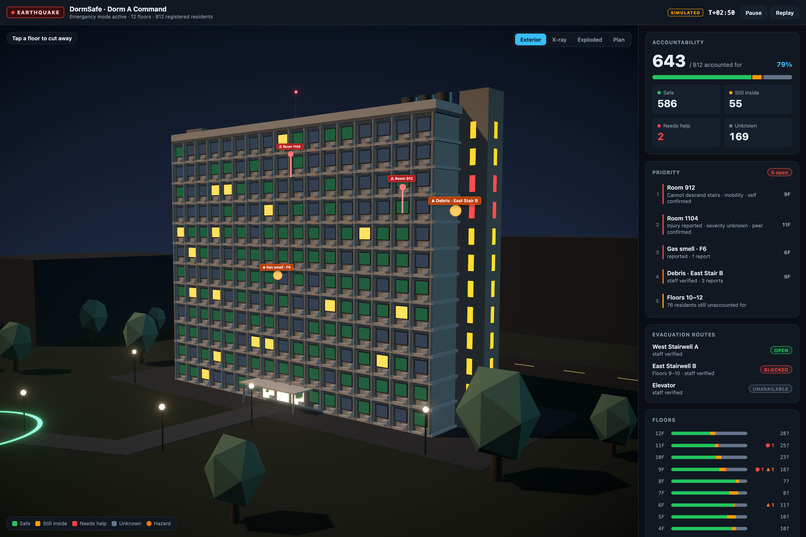This screenshot has height=537, width=806.
Task: Select the East Stairwell B route
Action: (x=722, y=369)
